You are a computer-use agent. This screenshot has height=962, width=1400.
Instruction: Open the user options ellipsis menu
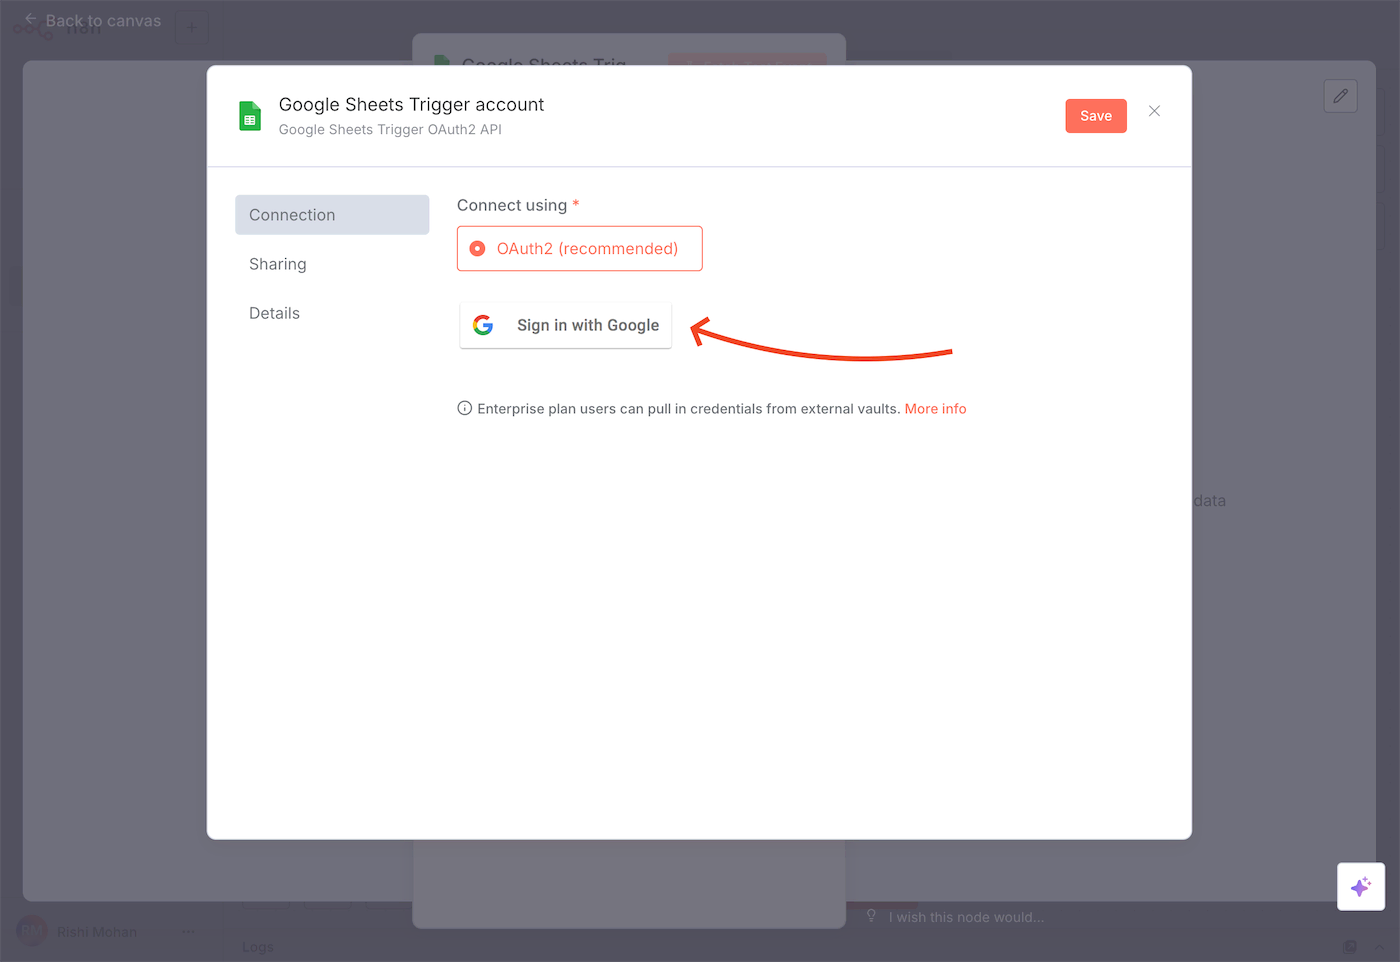point(188,932)
